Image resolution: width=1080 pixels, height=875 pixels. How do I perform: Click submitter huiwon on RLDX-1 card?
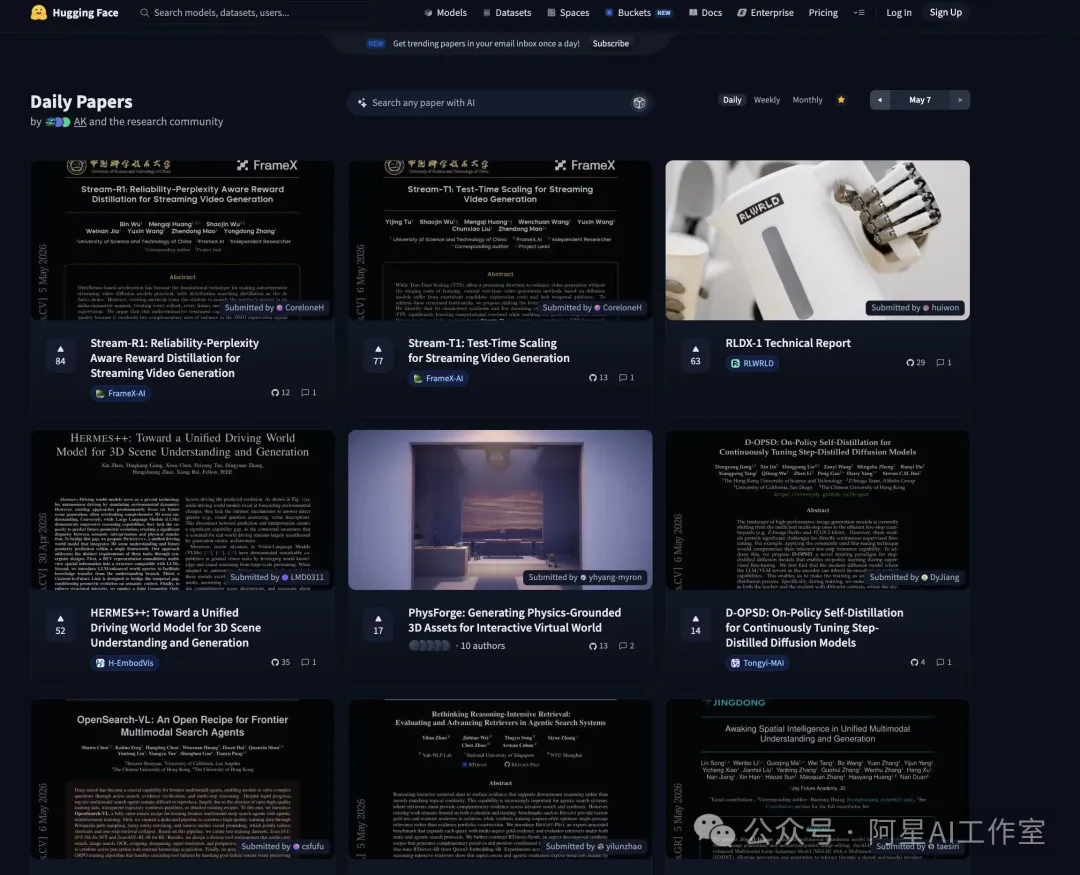[x=915, y=308]
